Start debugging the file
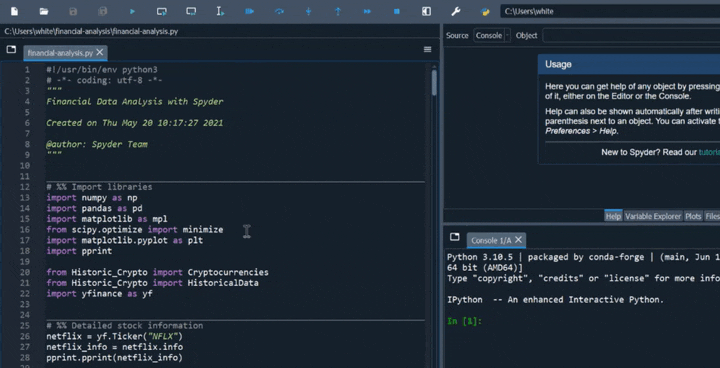Viewport: 720px width, 368px height. pos(250,11)
